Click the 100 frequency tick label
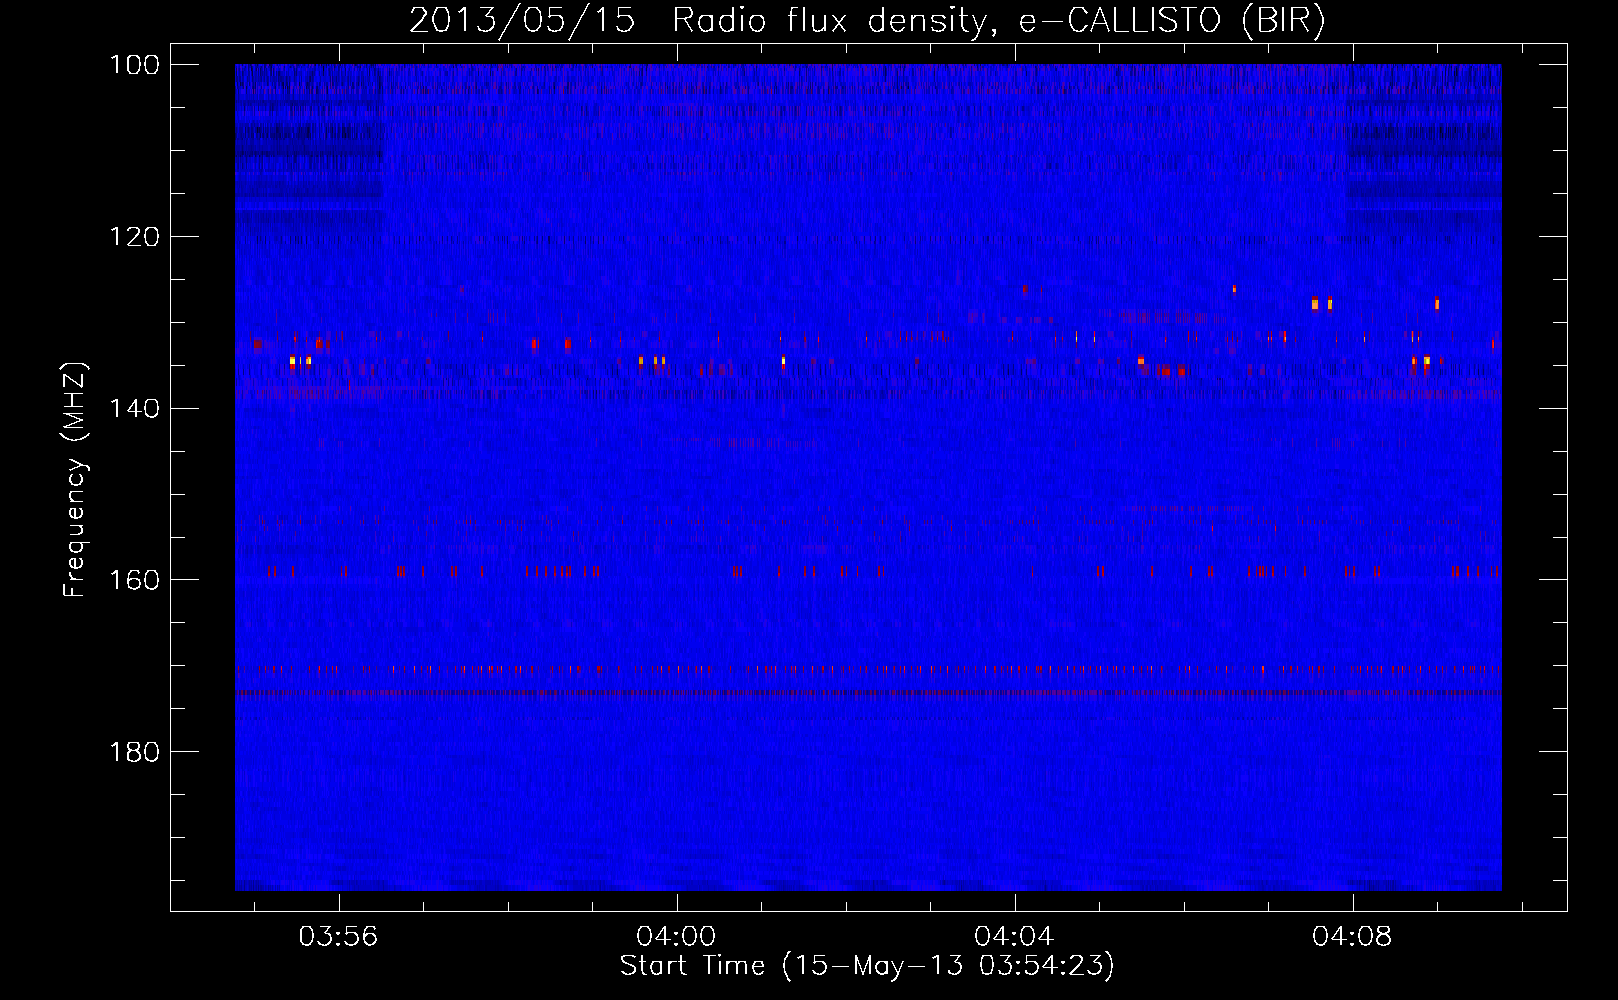Image resolution: width=1618 pixels, height=1000 pixels. pyautogui.click(x=133, y=65)
